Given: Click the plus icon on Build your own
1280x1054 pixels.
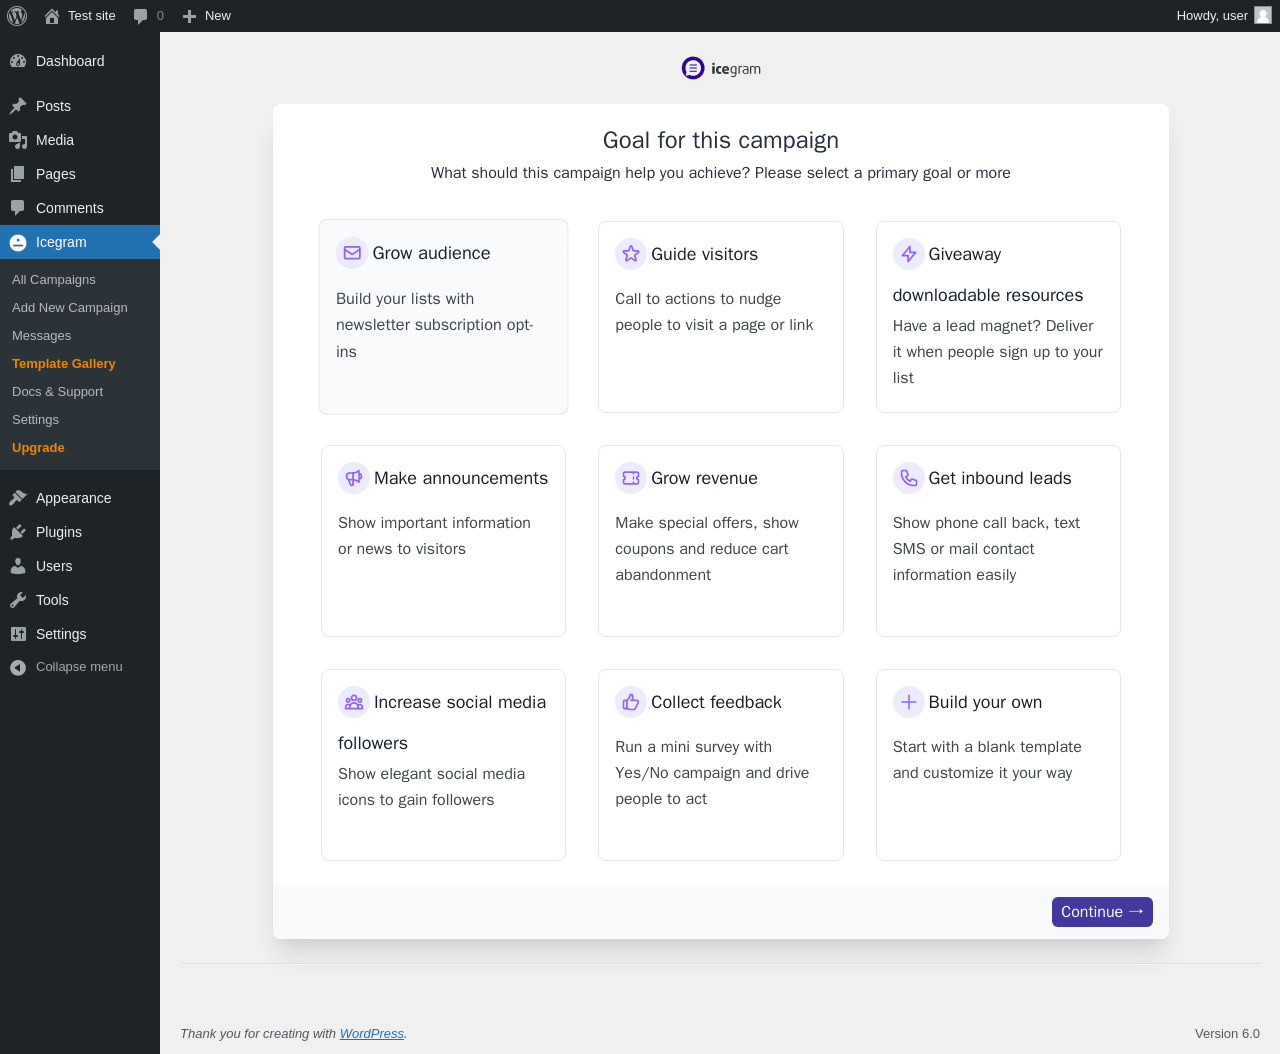Looking at the screenshot, I should 908,702.
